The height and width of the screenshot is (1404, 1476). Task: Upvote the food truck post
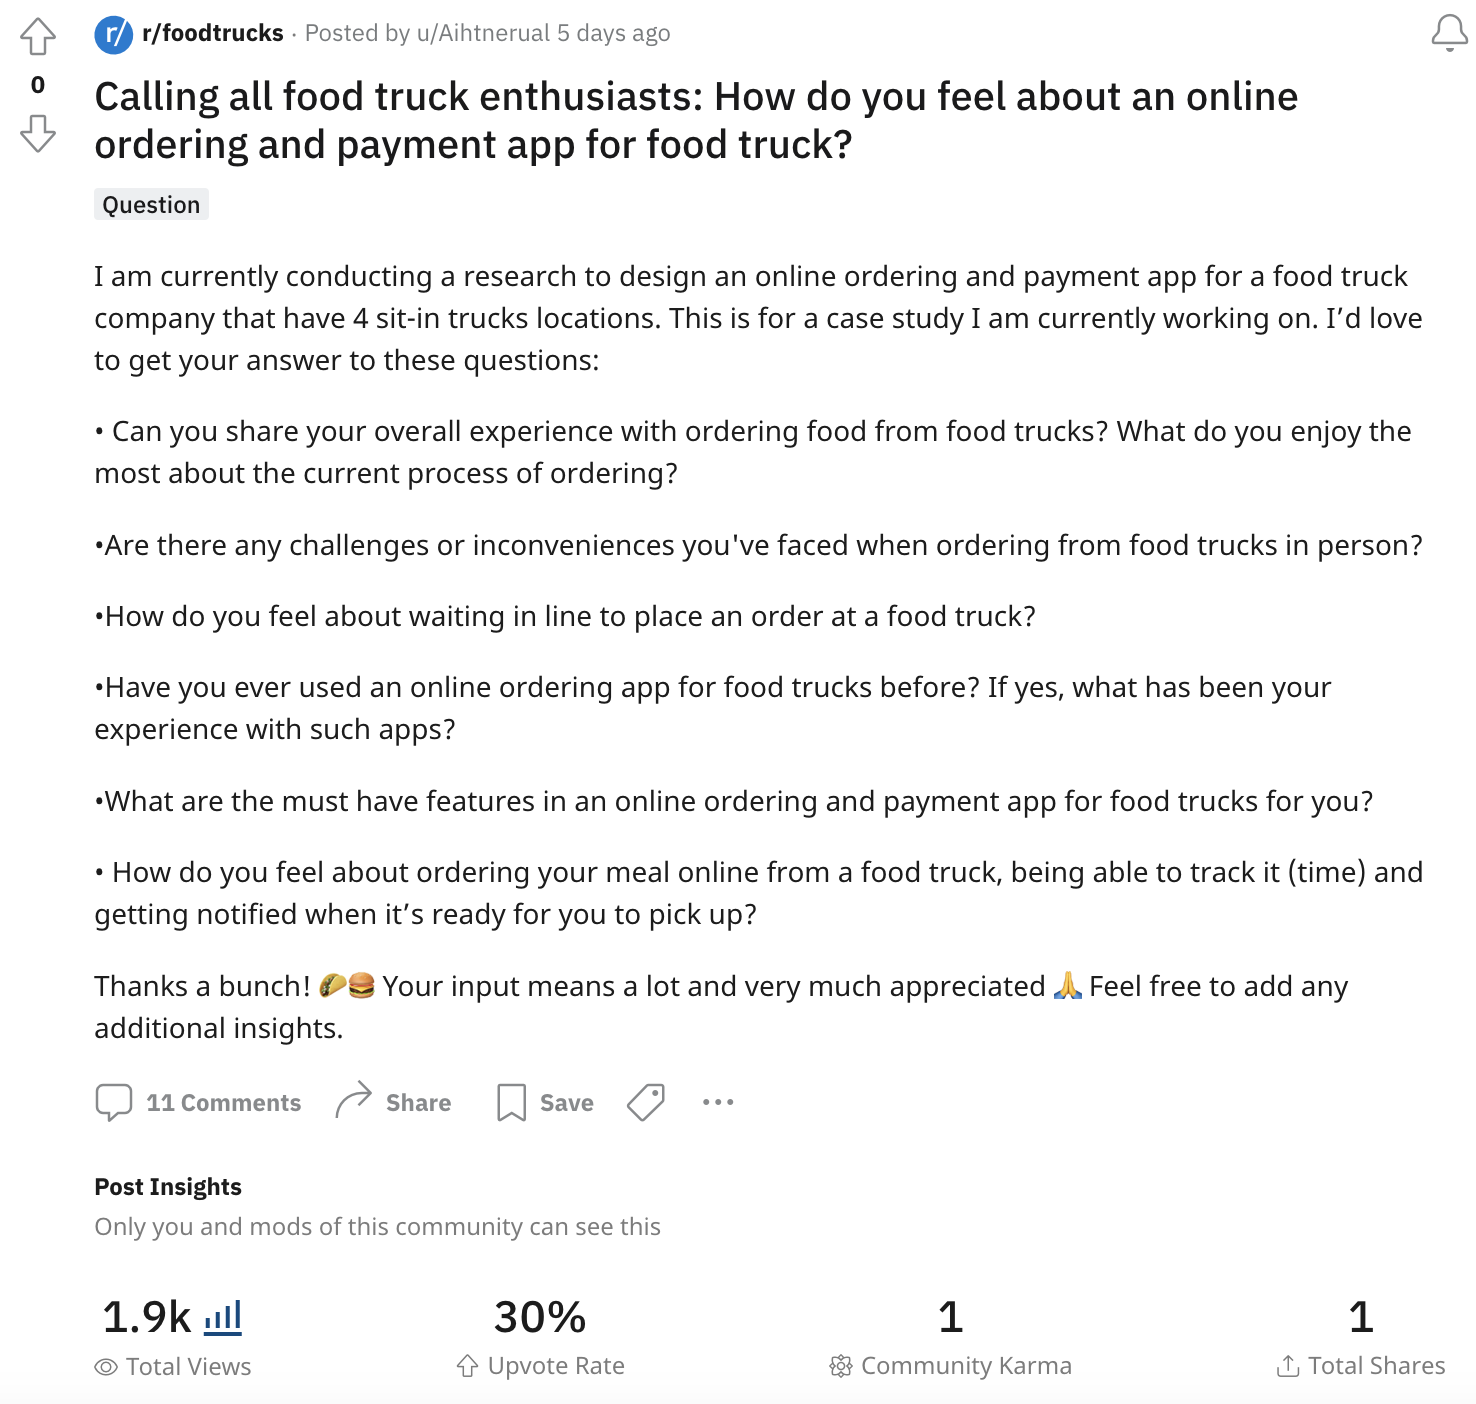pos(38,37)
